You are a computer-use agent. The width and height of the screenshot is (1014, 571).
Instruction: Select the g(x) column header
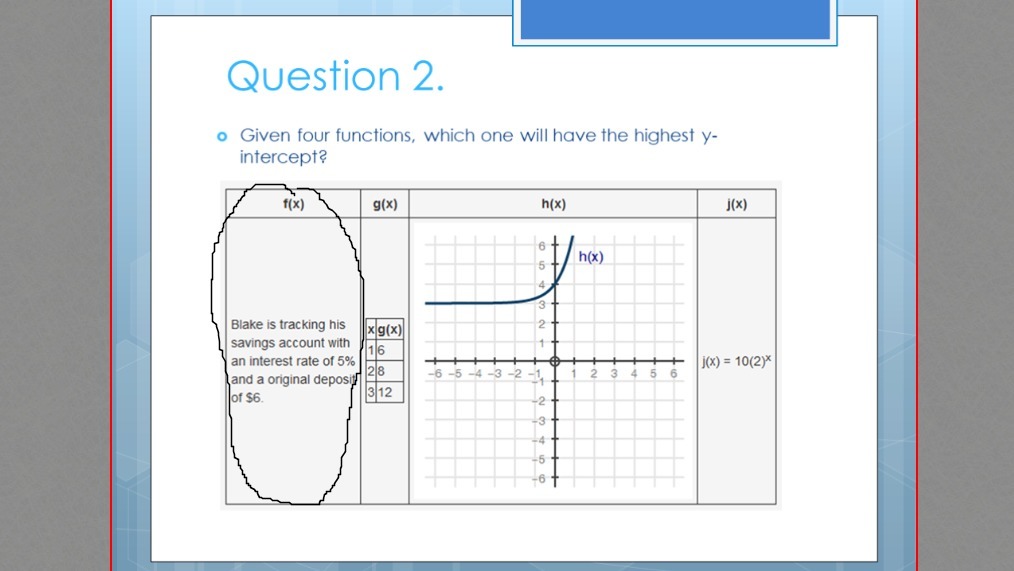[385, 204]
